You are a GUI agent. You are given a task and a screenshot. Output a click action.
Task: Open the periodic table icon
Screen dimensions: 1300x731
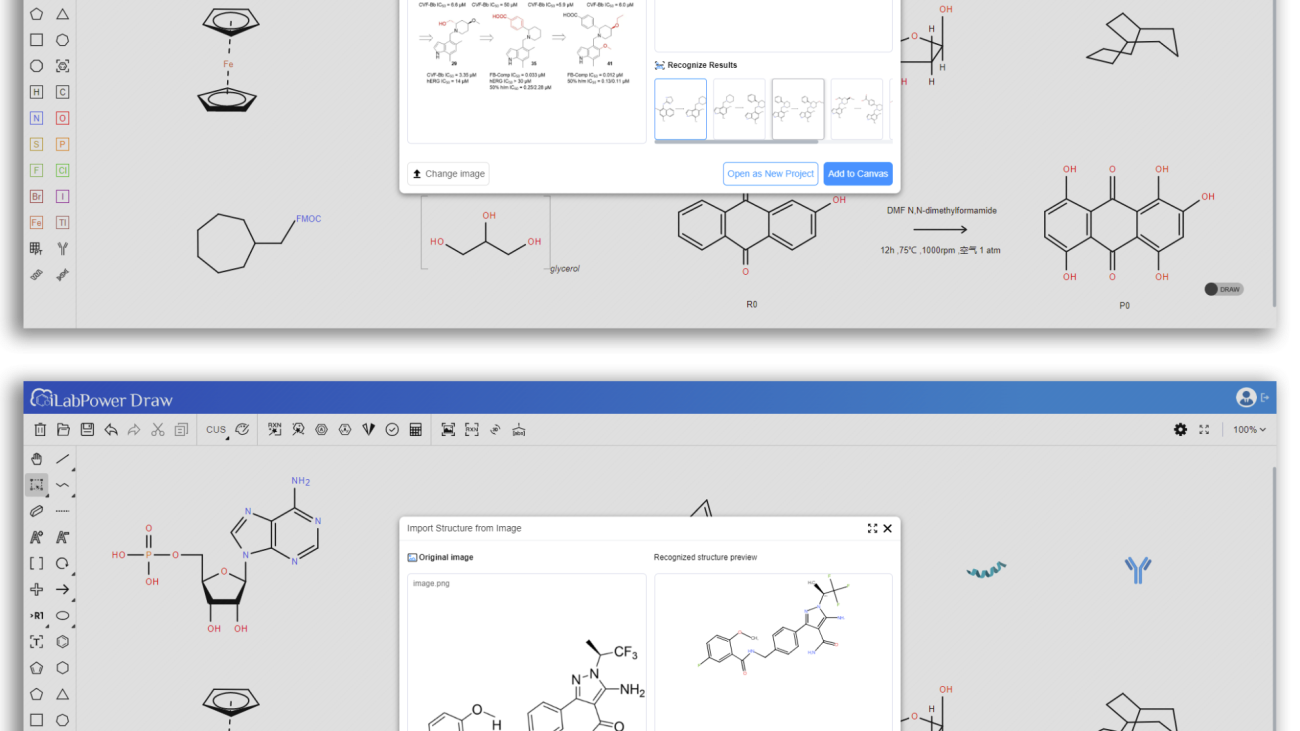pyautogui.click(x=36, y=248)
